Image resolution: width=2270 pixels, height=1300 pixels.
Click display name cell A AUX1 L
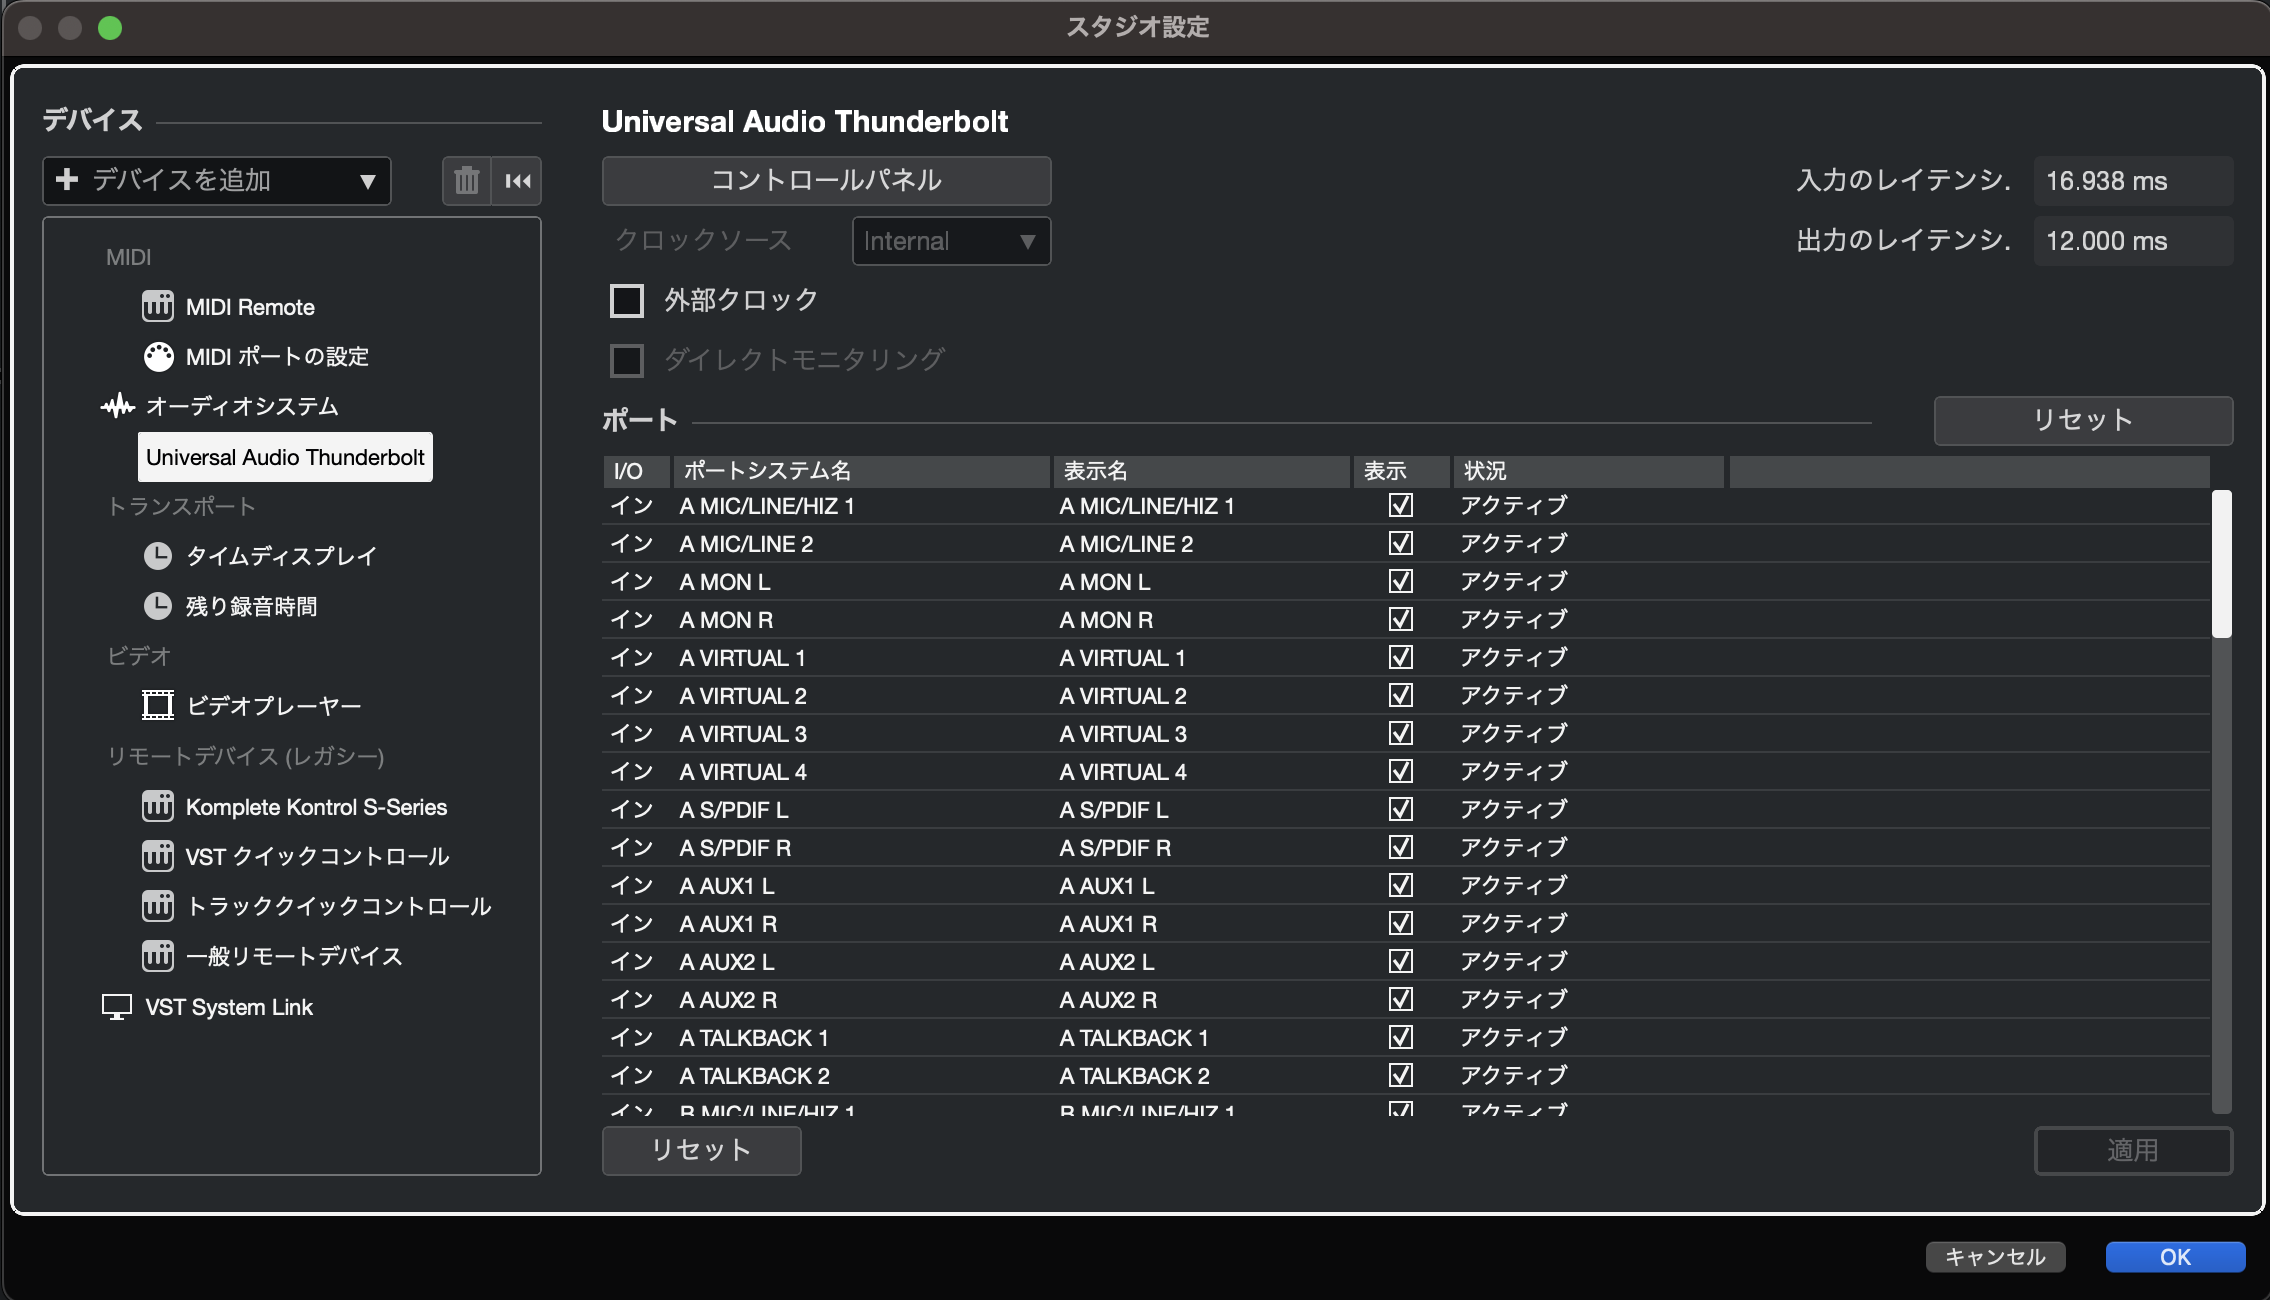tap(1107, 886)
